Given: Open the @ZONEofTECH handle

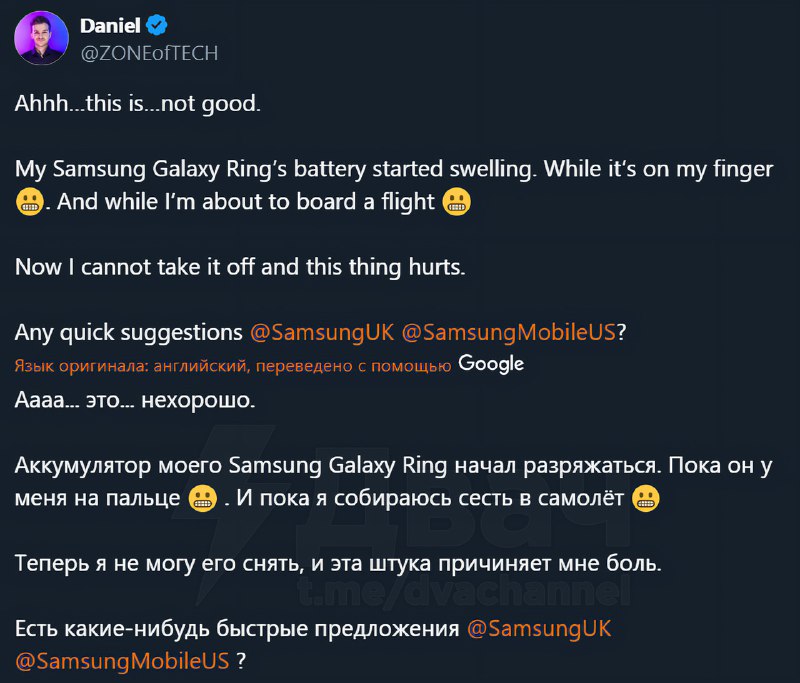Looking at the screenshot, I should pos(148,52).
